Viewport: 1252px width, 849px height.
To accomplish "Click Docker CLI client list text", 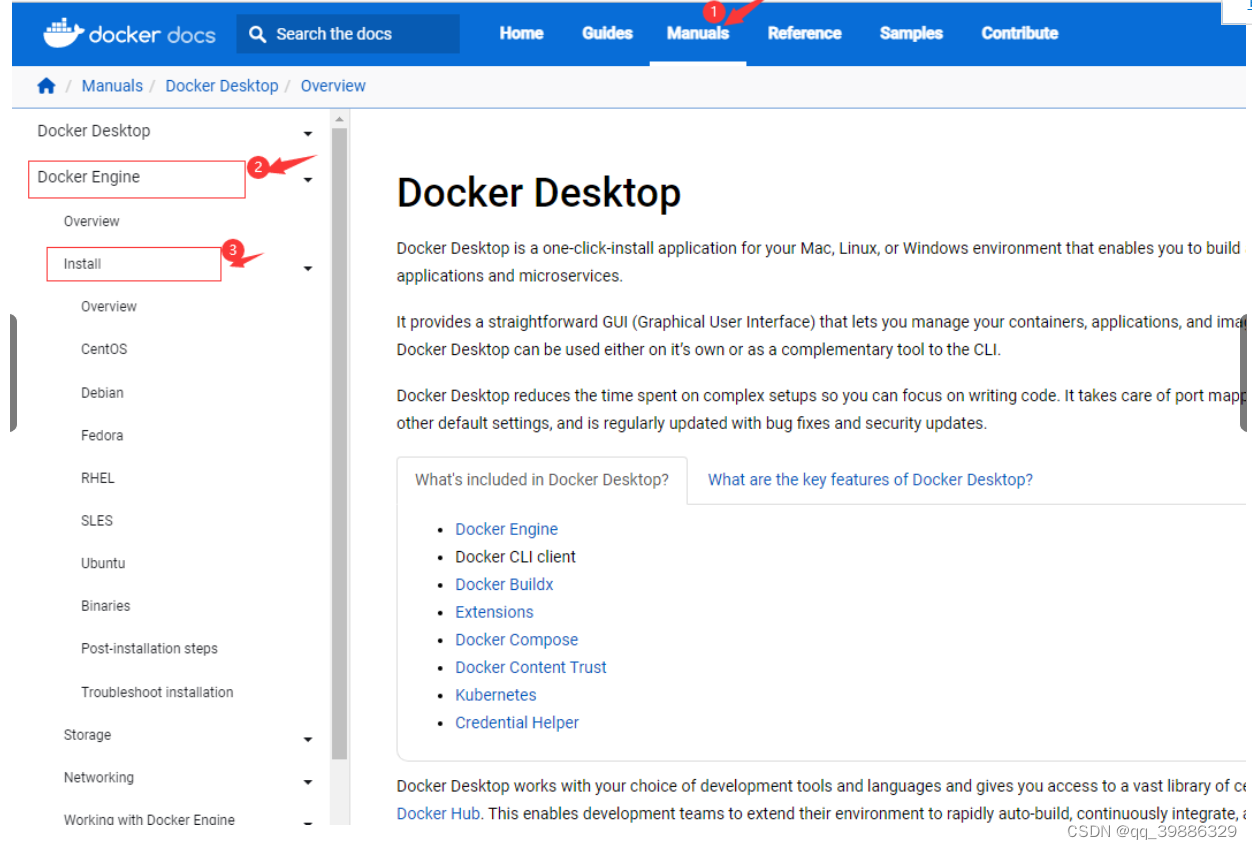I will (516, 557).
